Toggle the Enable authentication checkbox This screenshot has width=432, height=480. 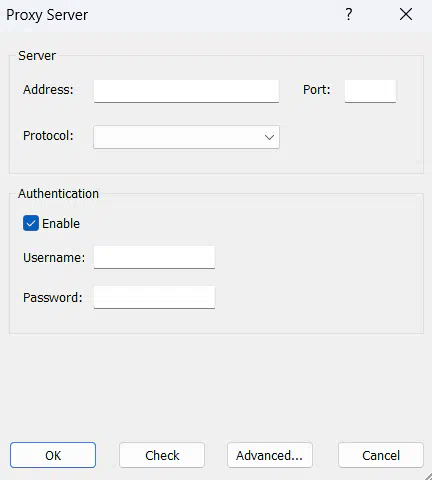(x=31, y=223)
